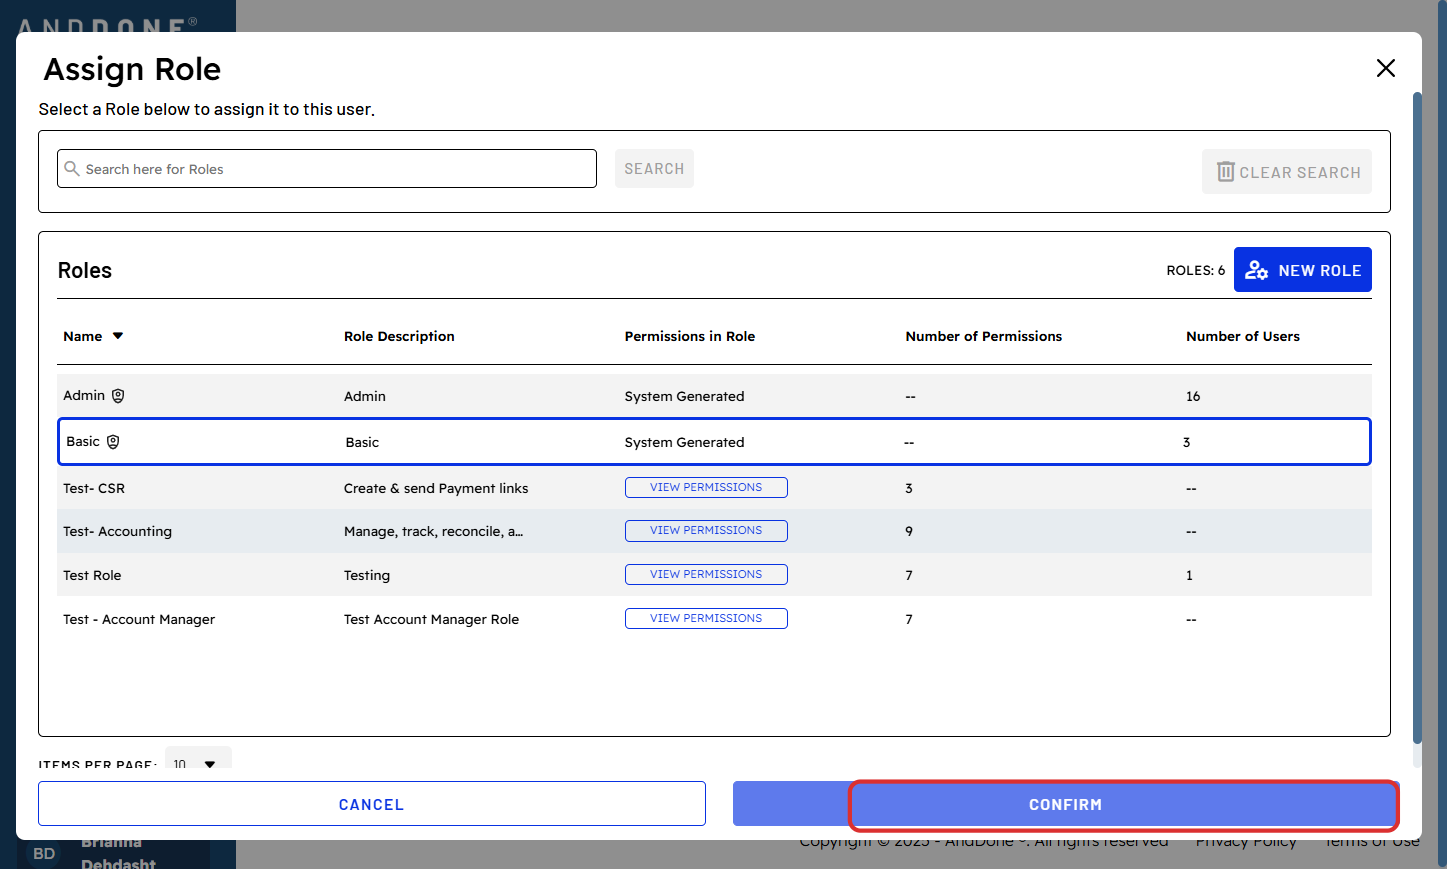This screenshot has height=869, width=1447.
Task: Sort roles by the Name column
Action: [x=83, y=336]
